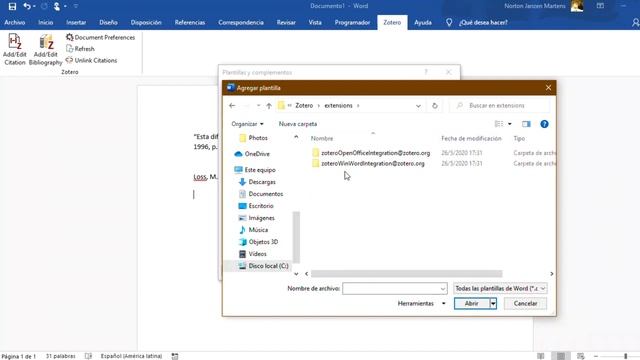Screen dimensions: 640x360
Task: Switch to the Vista ribbon tab
Action: (315, 22)
